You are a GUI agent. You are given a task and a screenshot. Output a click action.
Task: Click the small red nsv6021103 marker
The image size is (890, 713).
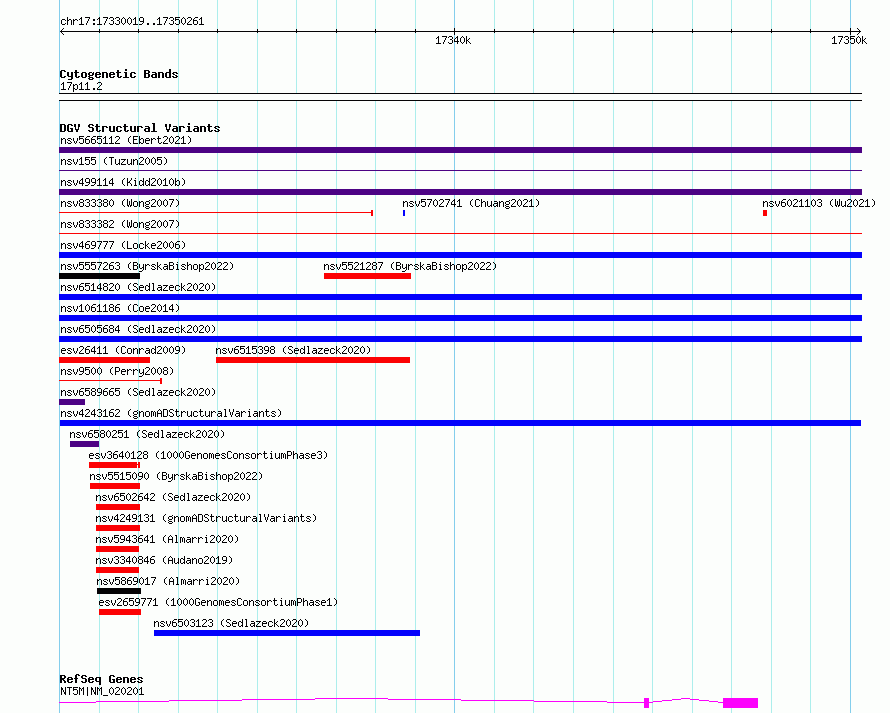tap(765, 213)
